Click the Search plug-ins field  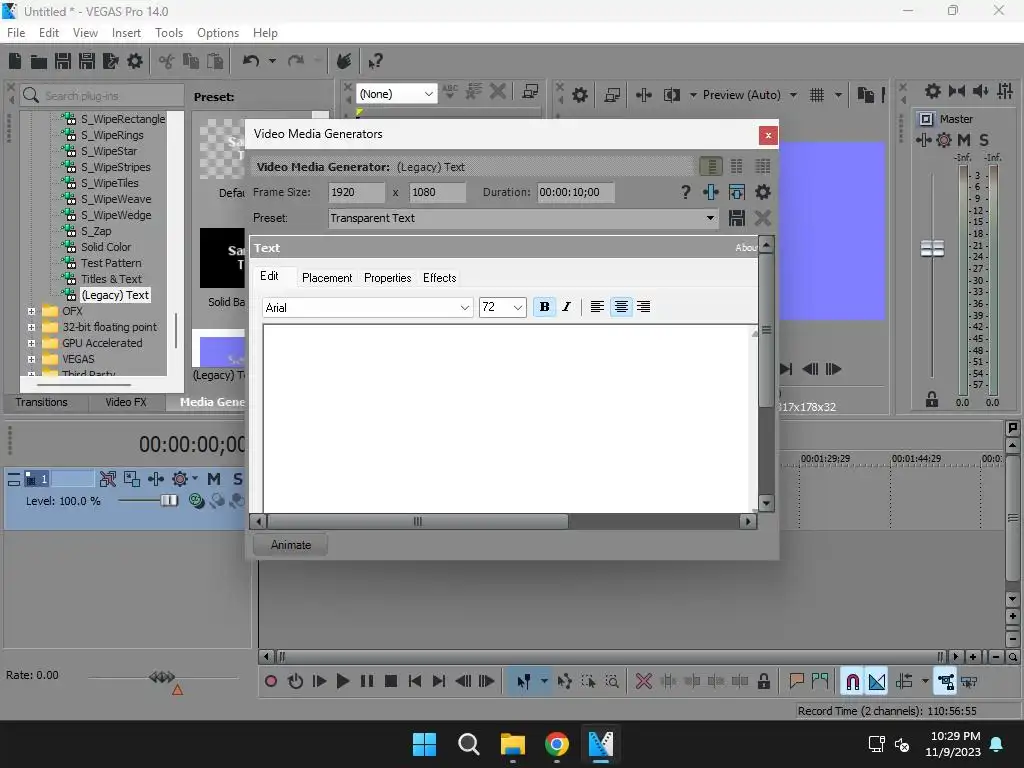103,96
